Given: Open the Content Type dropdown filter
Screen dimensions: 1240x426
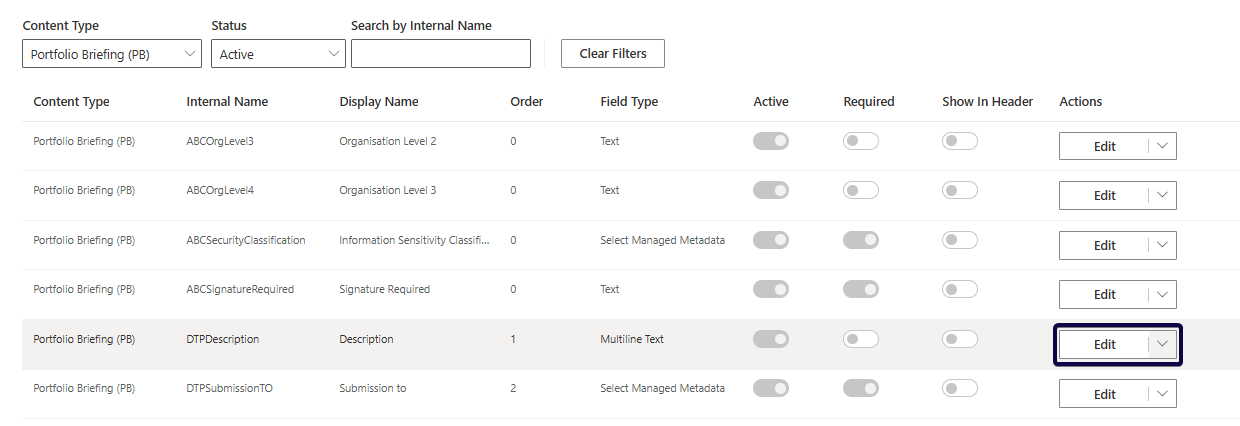Looking at the screenshot, I should point(111,54).
